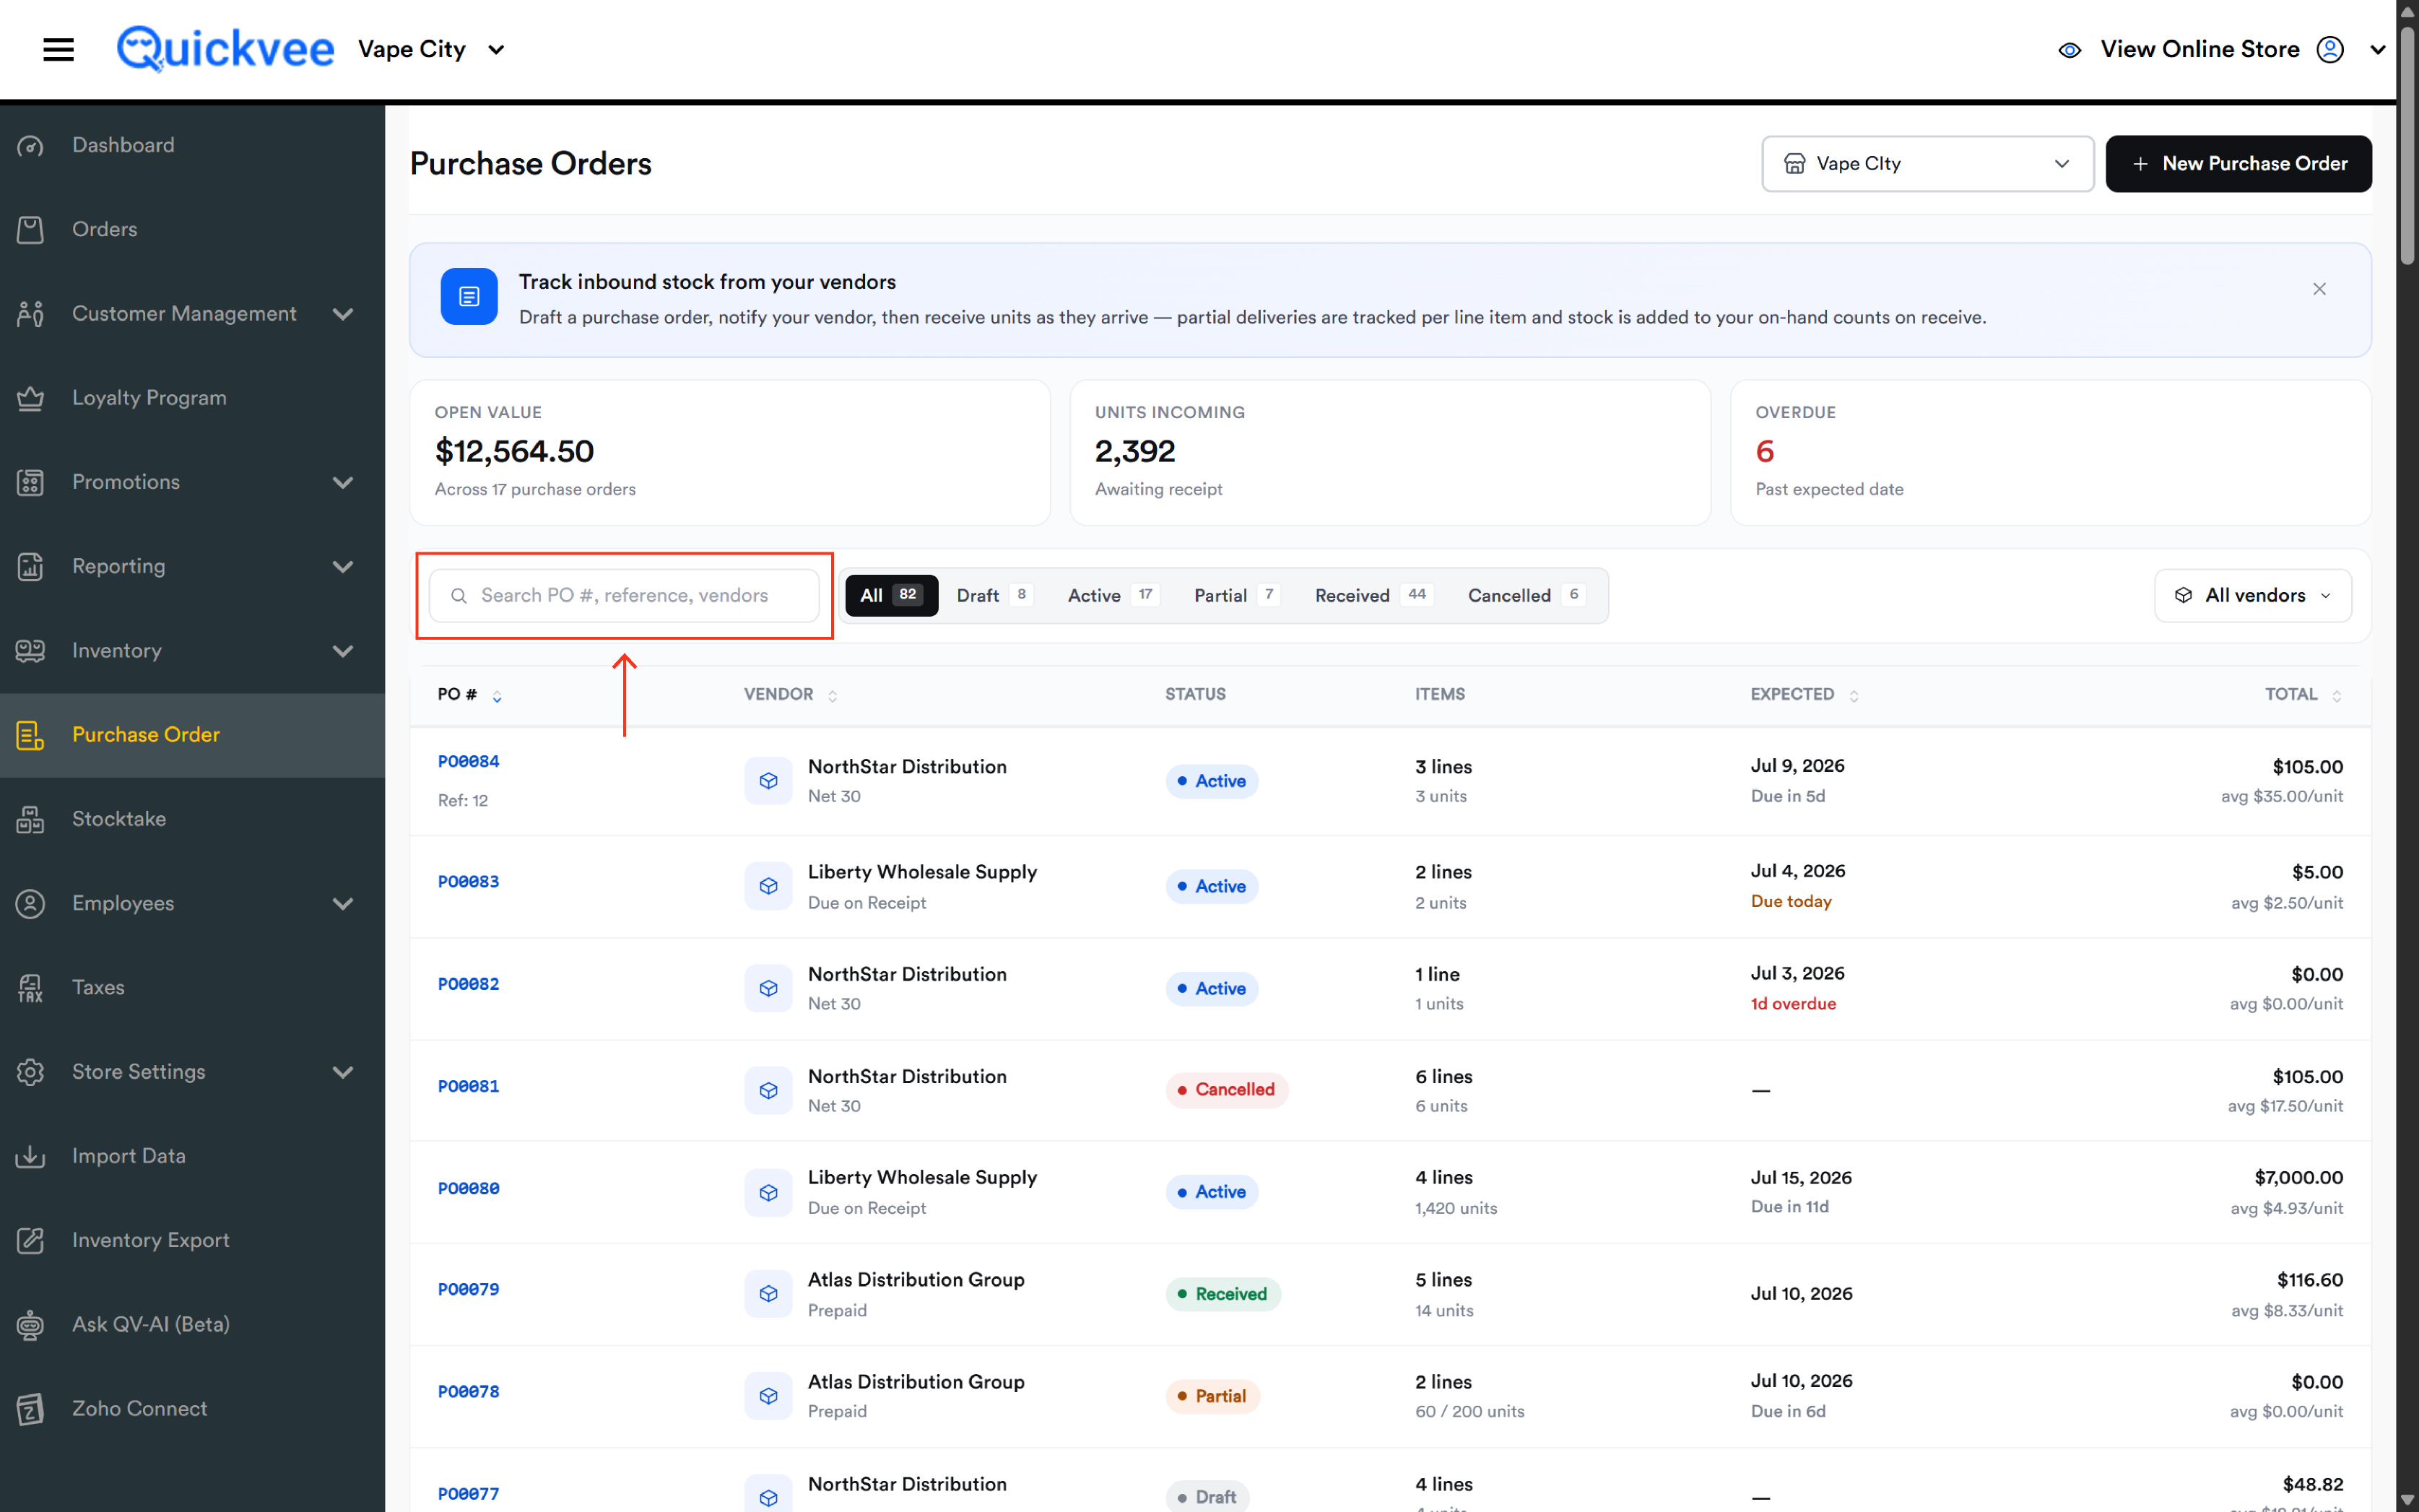Click the Stocktake sidebar icon

coord(30,819)
